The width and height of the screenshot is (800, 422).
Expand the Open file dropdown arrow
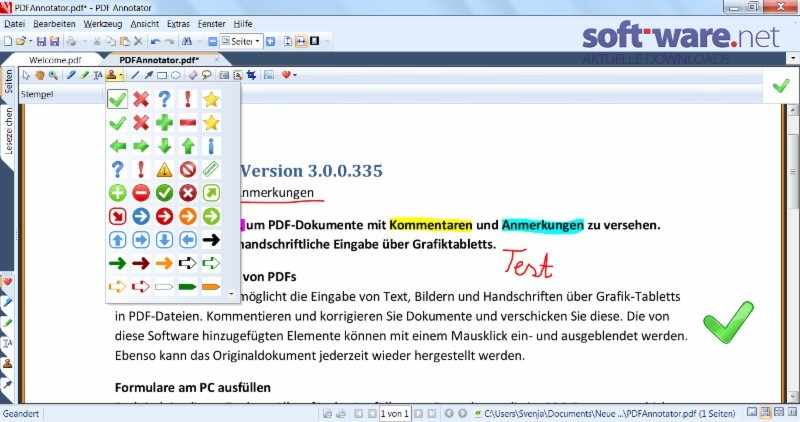click(30, 41)
